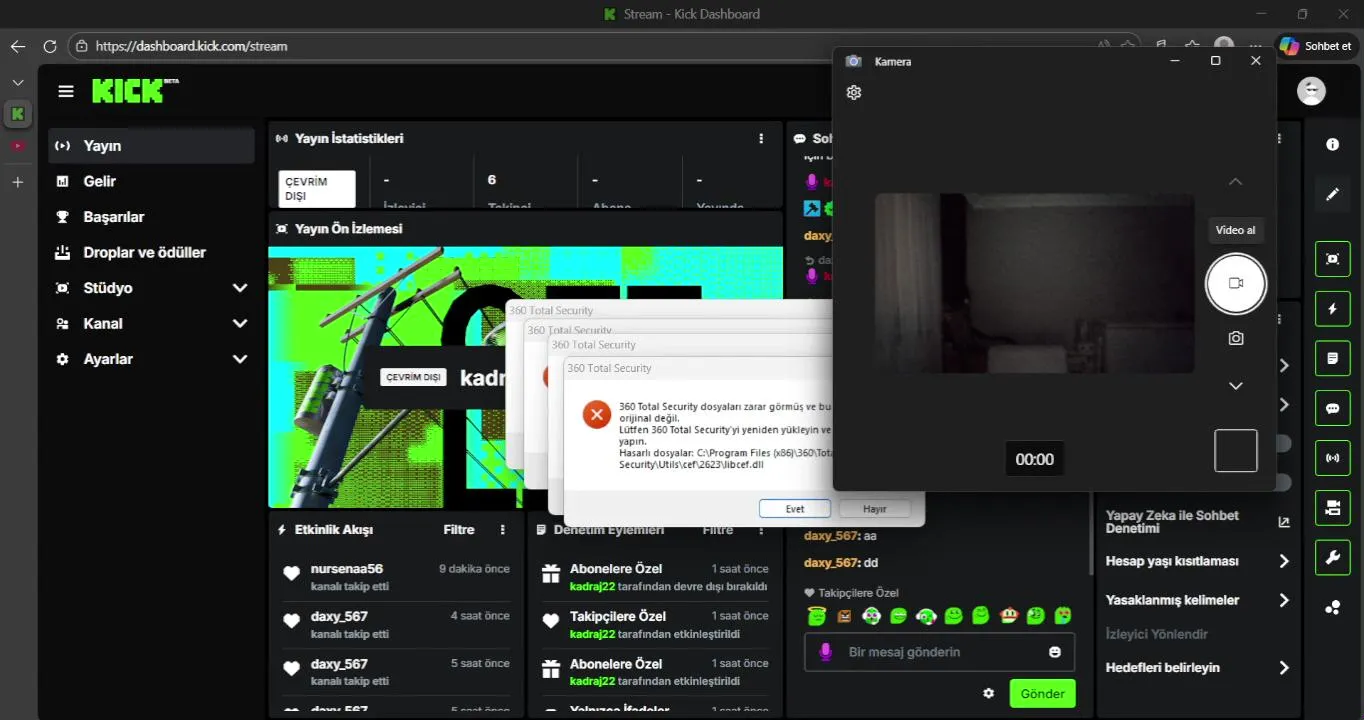Click Abonelere Özel devre dışı bırakıldı entry

(655, 577)
